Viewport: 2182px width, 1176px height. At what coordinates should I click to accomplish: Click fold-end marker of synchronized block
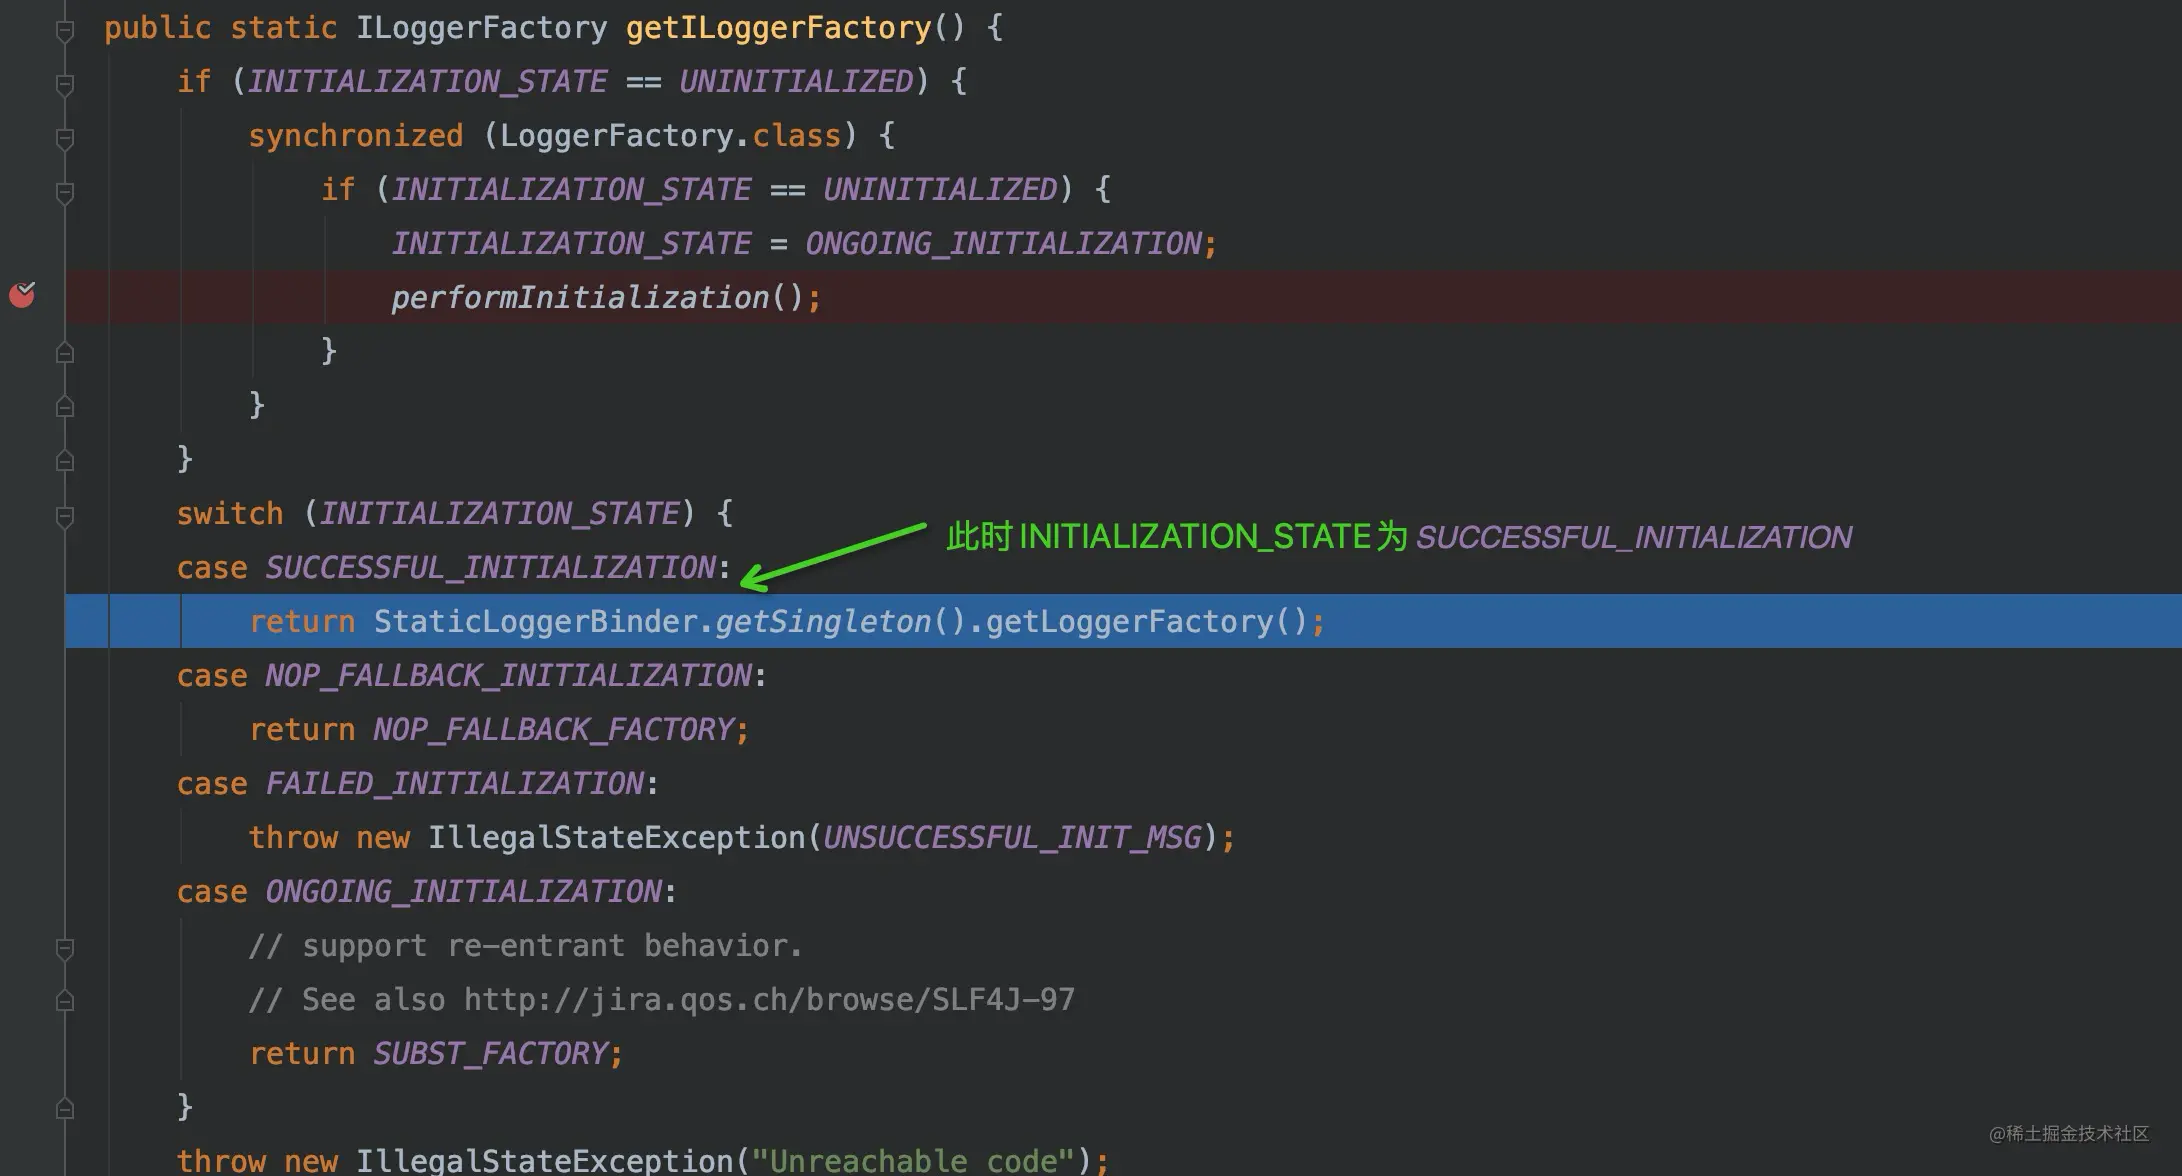[65, 407]
